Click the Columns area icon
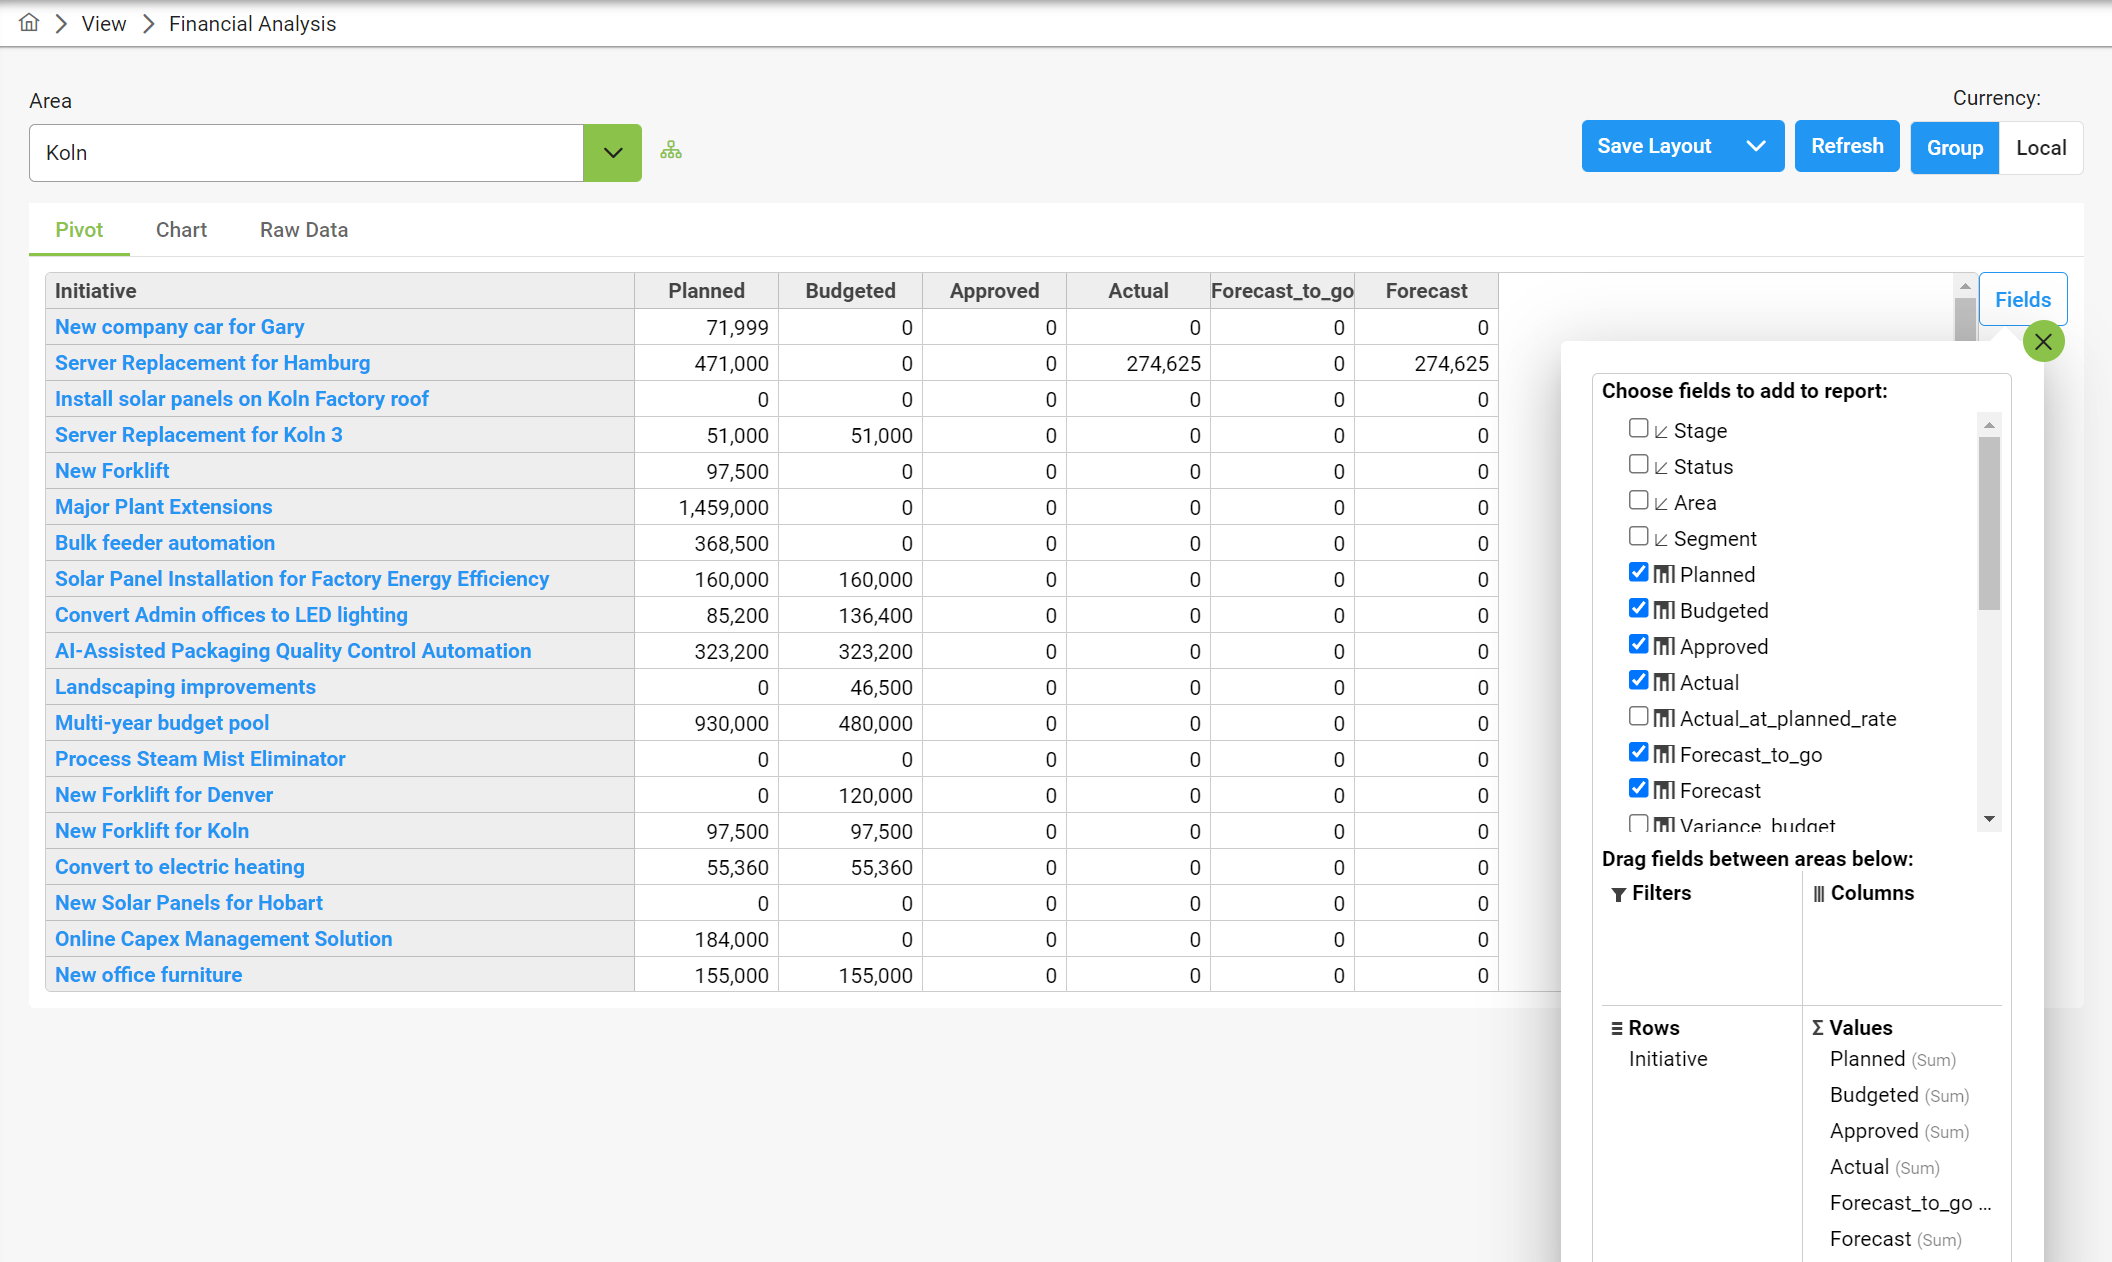The width and height of the screenshot is (2112, 1262). coord(1819,894)
